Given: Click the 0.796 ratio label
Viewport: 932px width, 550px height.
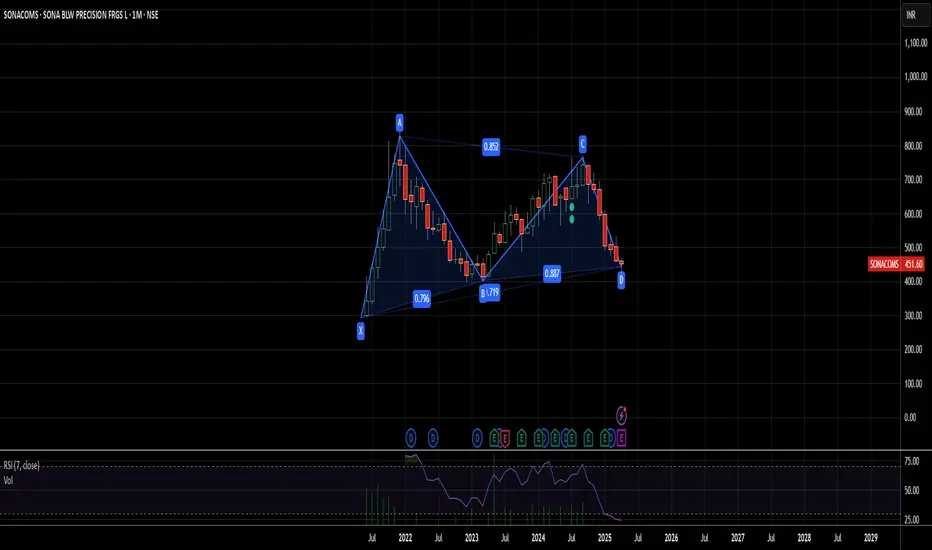Looking at the screenshot, I should click(421, 298).
